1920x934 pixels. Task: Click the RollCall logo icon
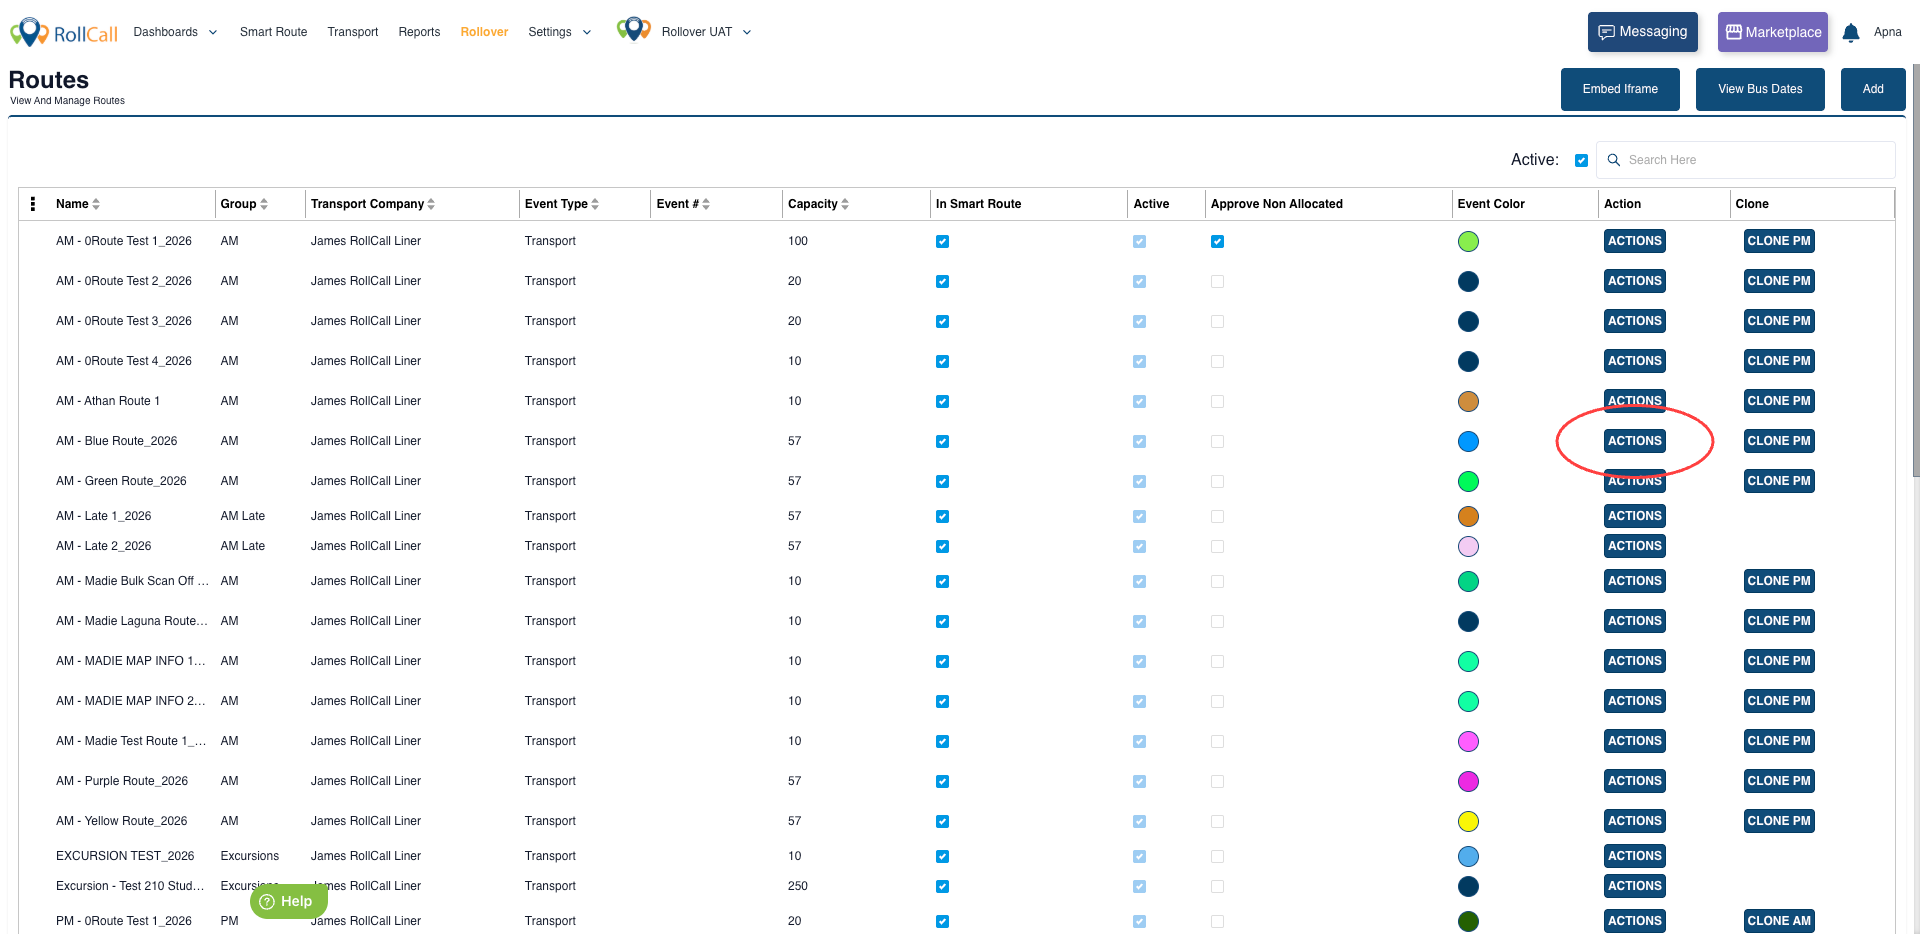click(30, 32)
